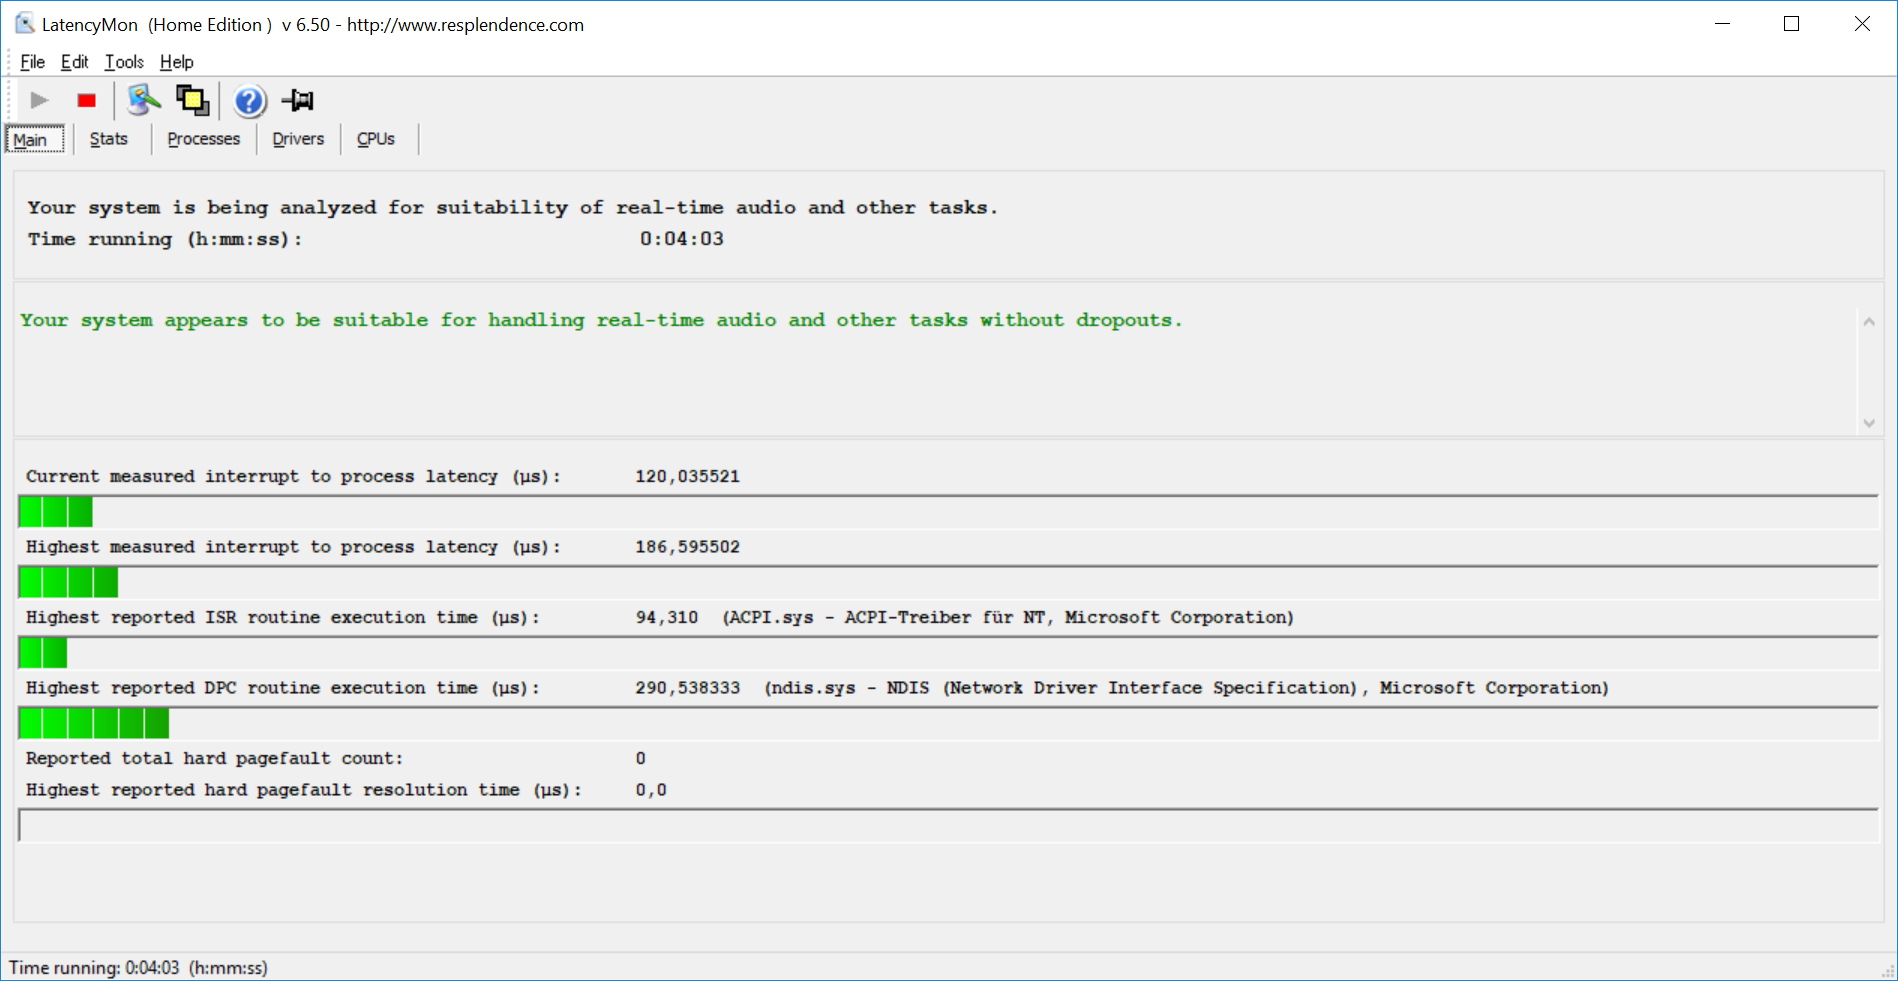Minimize the LatencyMon window
Image resolution: width=1898 pixels, height=981 pixels.
tap(1723, 24)
